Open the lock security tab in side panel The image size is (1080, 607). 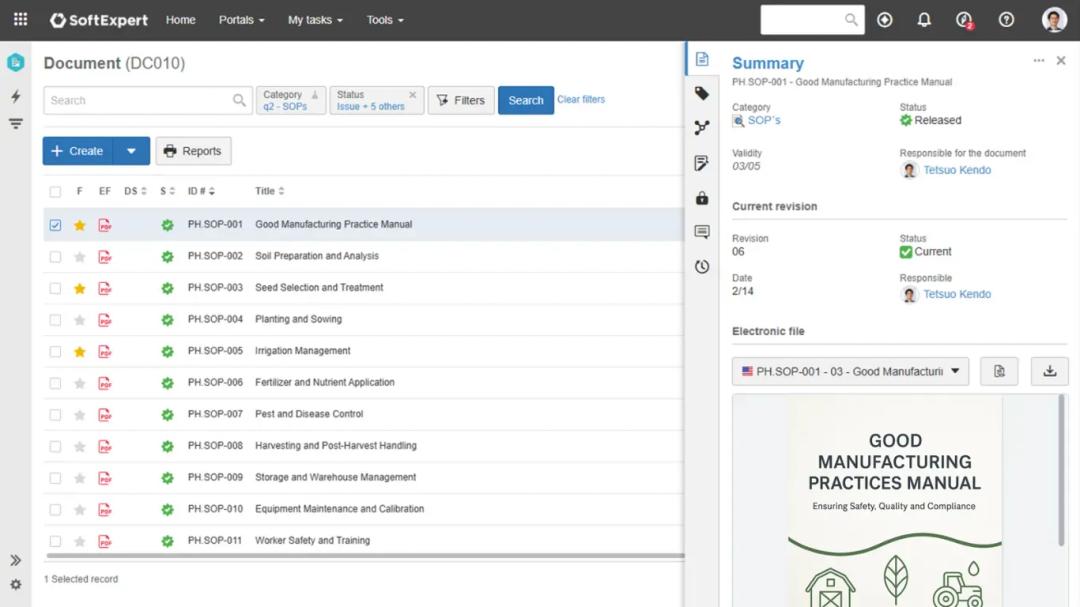pos(702,198)
